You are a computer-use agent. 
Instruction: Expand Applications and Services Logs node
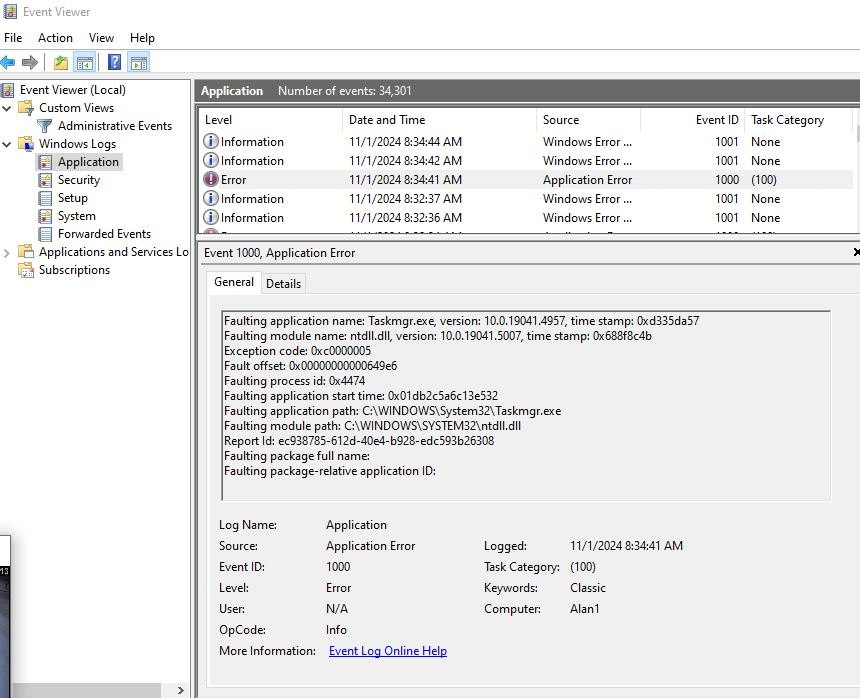click(7, 253)
